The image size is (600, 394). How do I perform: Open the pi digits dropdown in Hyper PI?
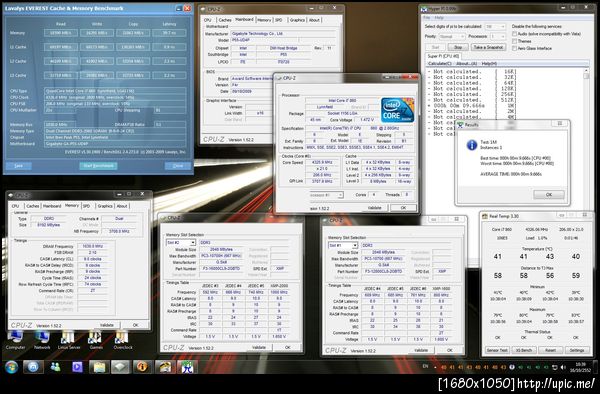coord(495,26)
